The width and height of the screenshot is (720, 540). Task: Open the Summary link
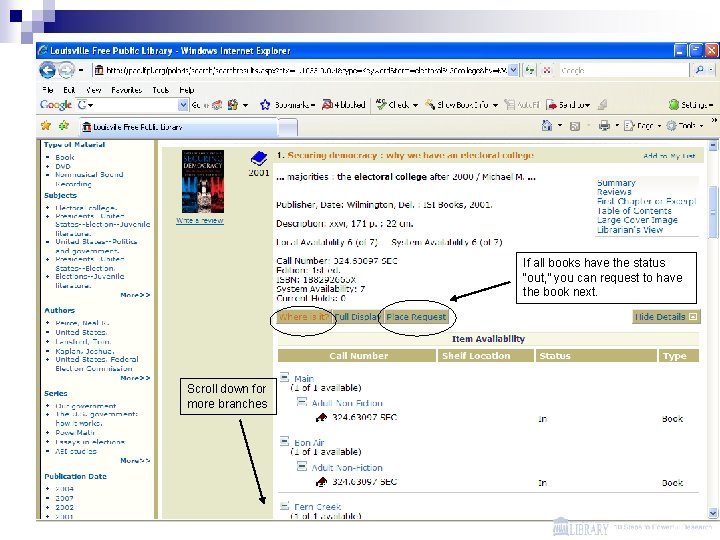point(616,183)
